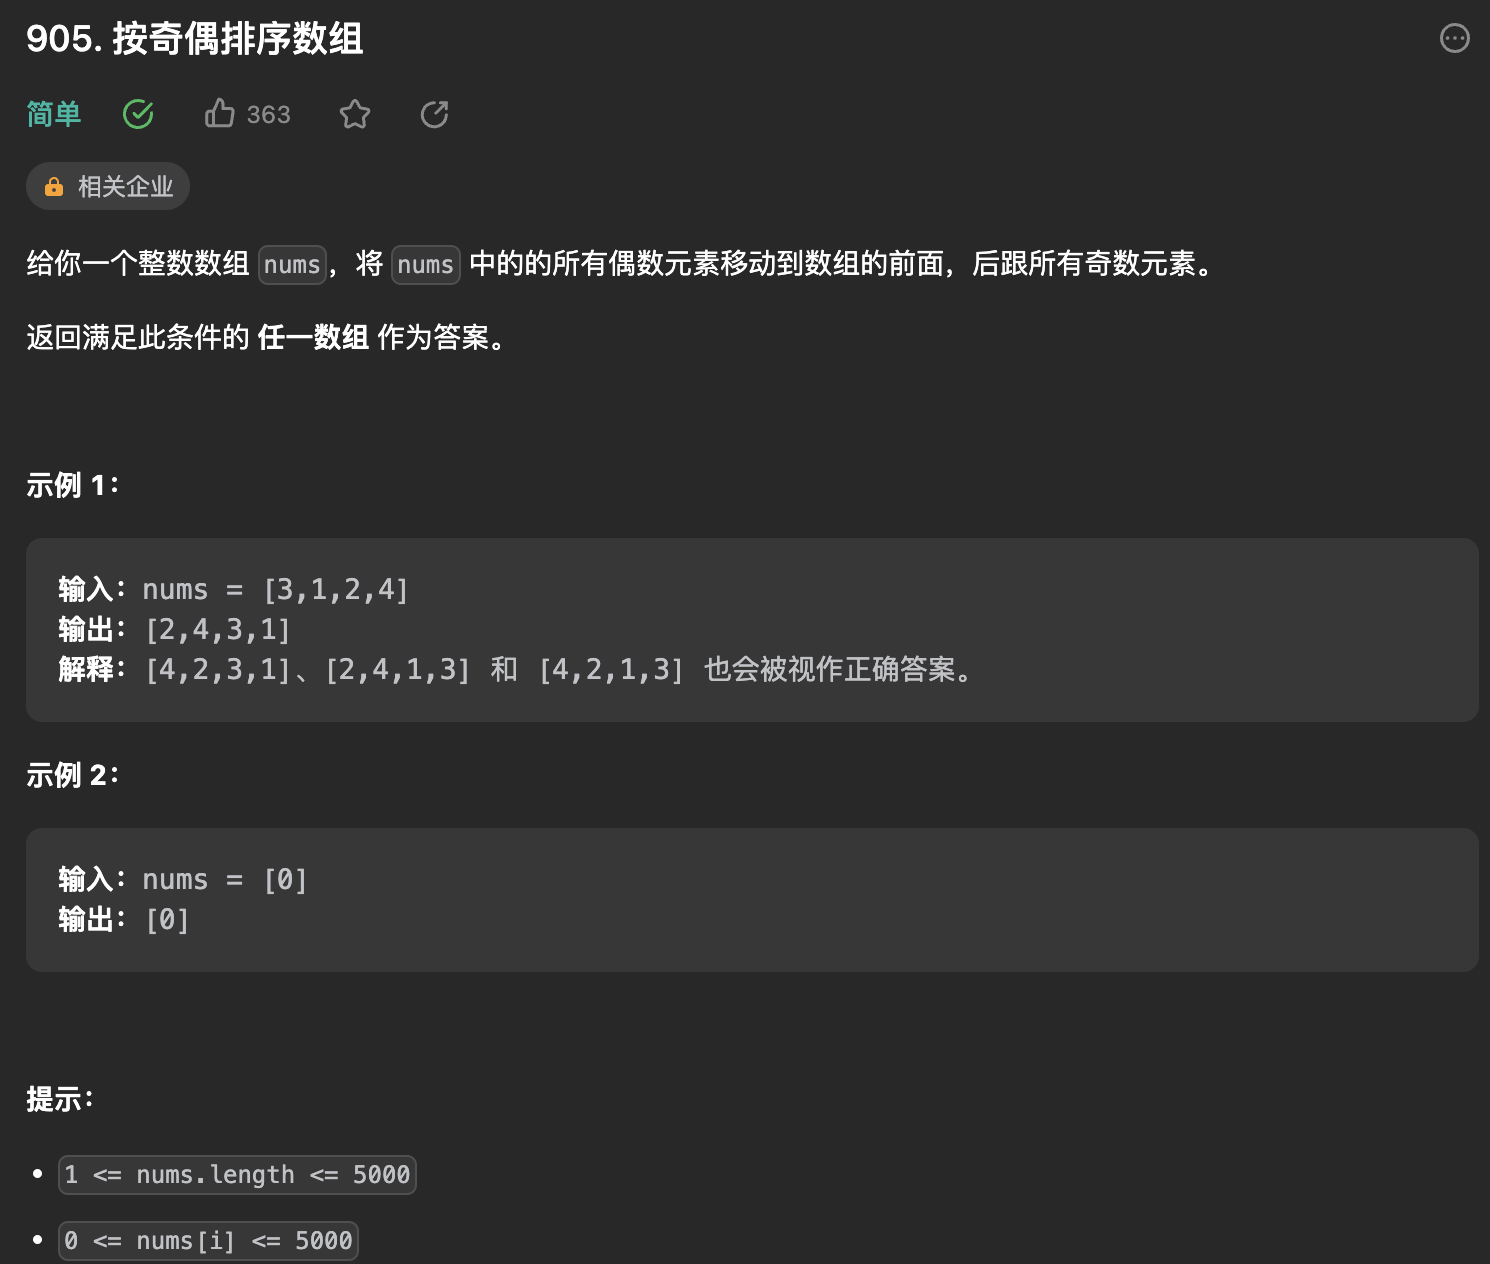Click the constraint chip 0 <= nums[i] <= 5000
1490x1264 pixels.
(x=208, y=1240)
